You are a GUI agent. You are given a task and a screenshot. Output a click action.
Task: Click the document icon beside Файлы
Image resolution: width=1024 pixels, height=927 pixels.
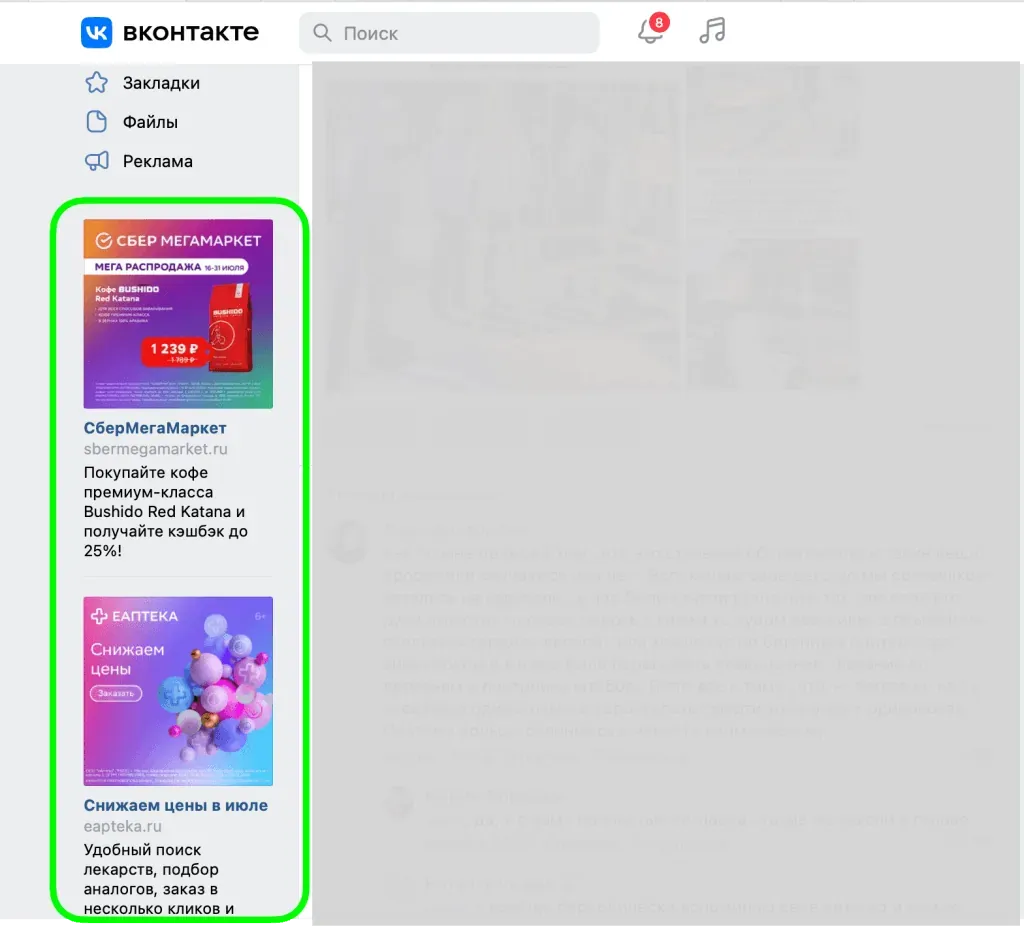[x=96, y=122]
